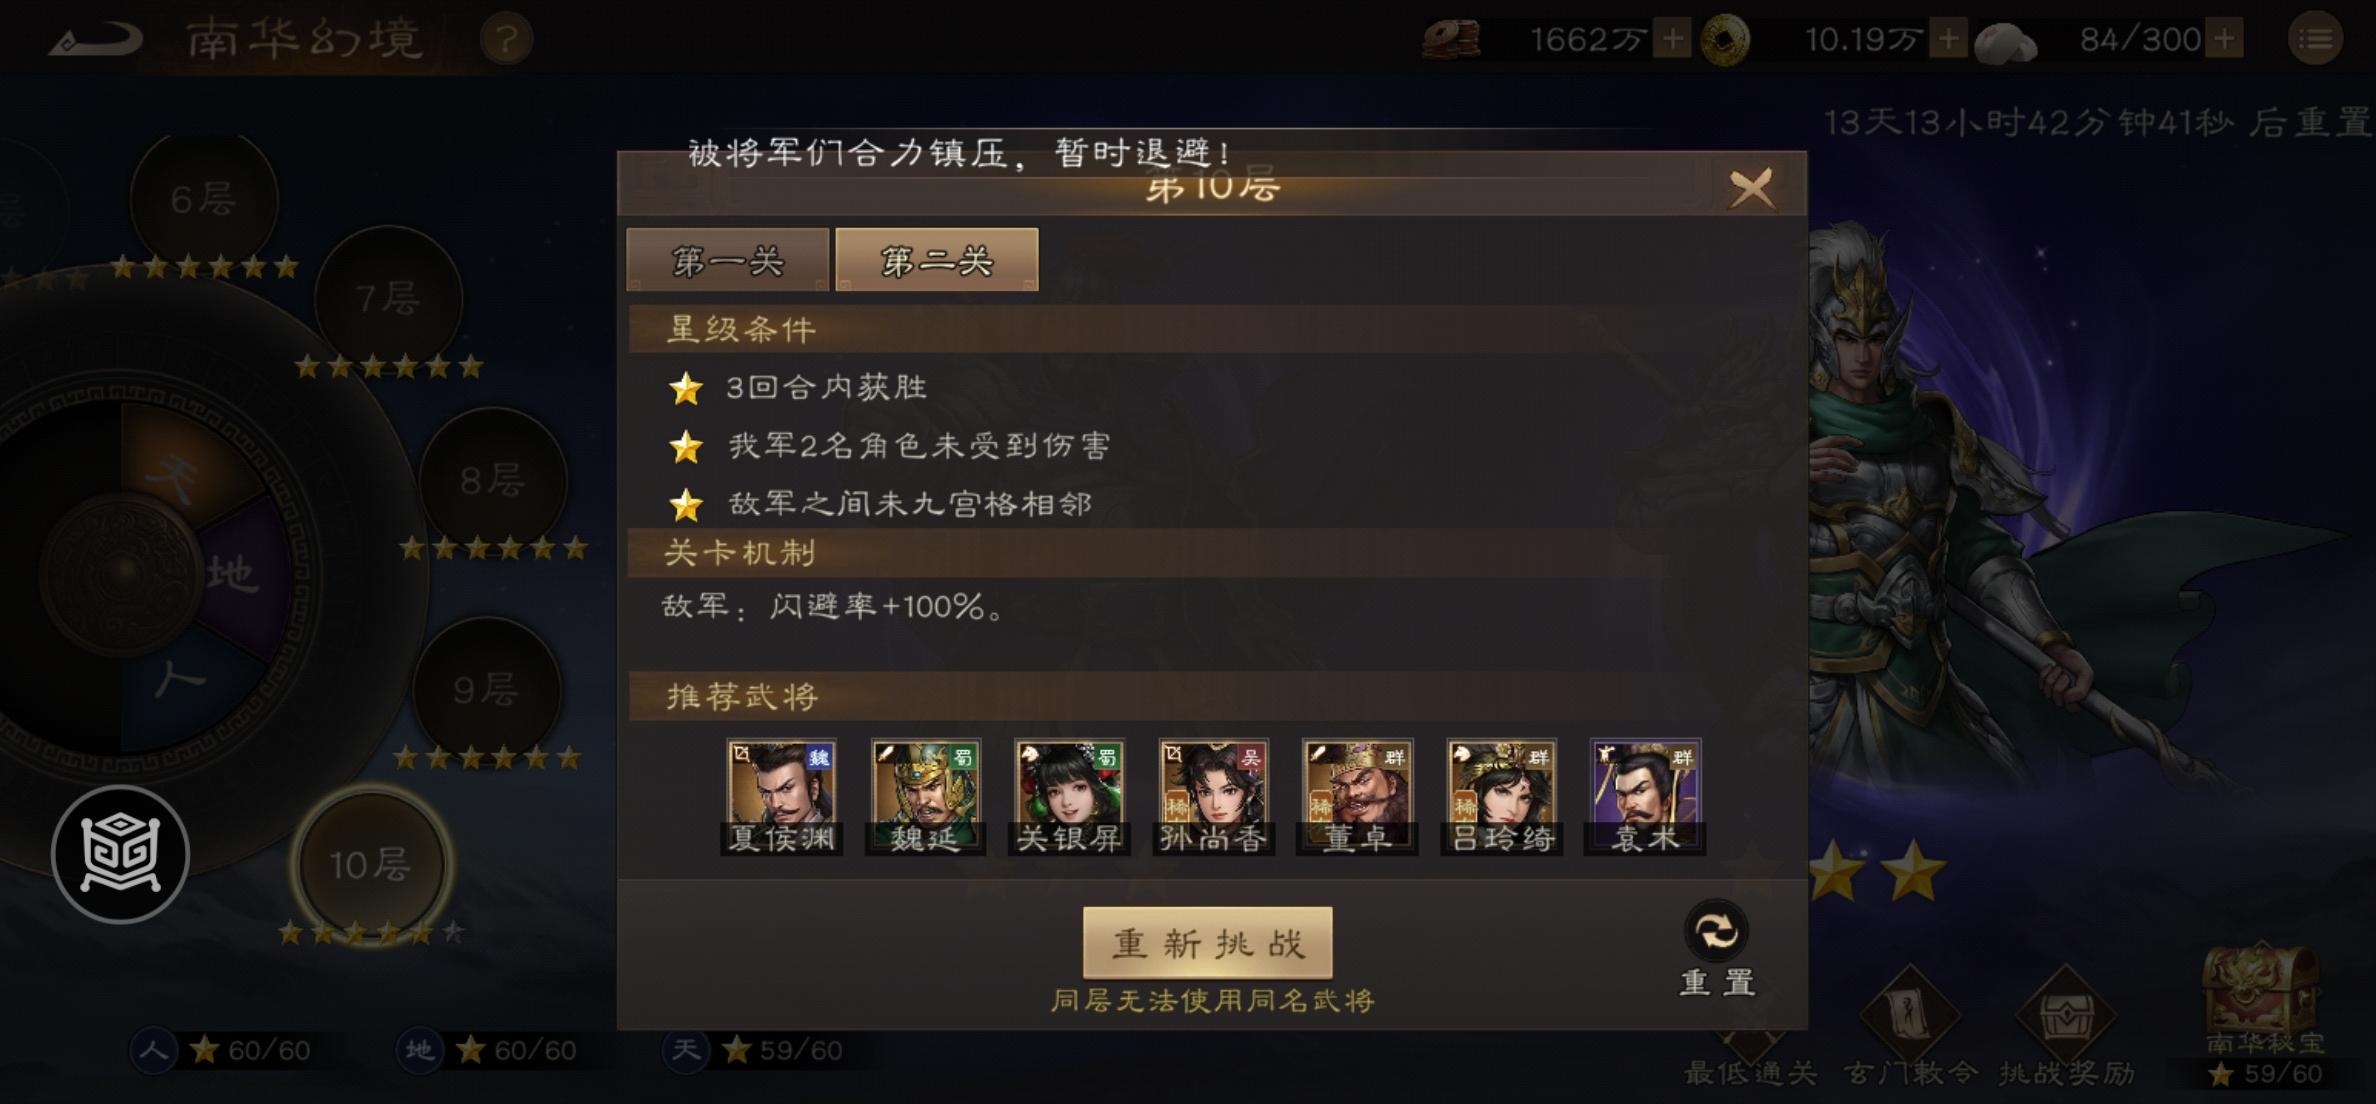
Task: Select the 孙尚香 hero portrait
Action: click(1214, 796)
